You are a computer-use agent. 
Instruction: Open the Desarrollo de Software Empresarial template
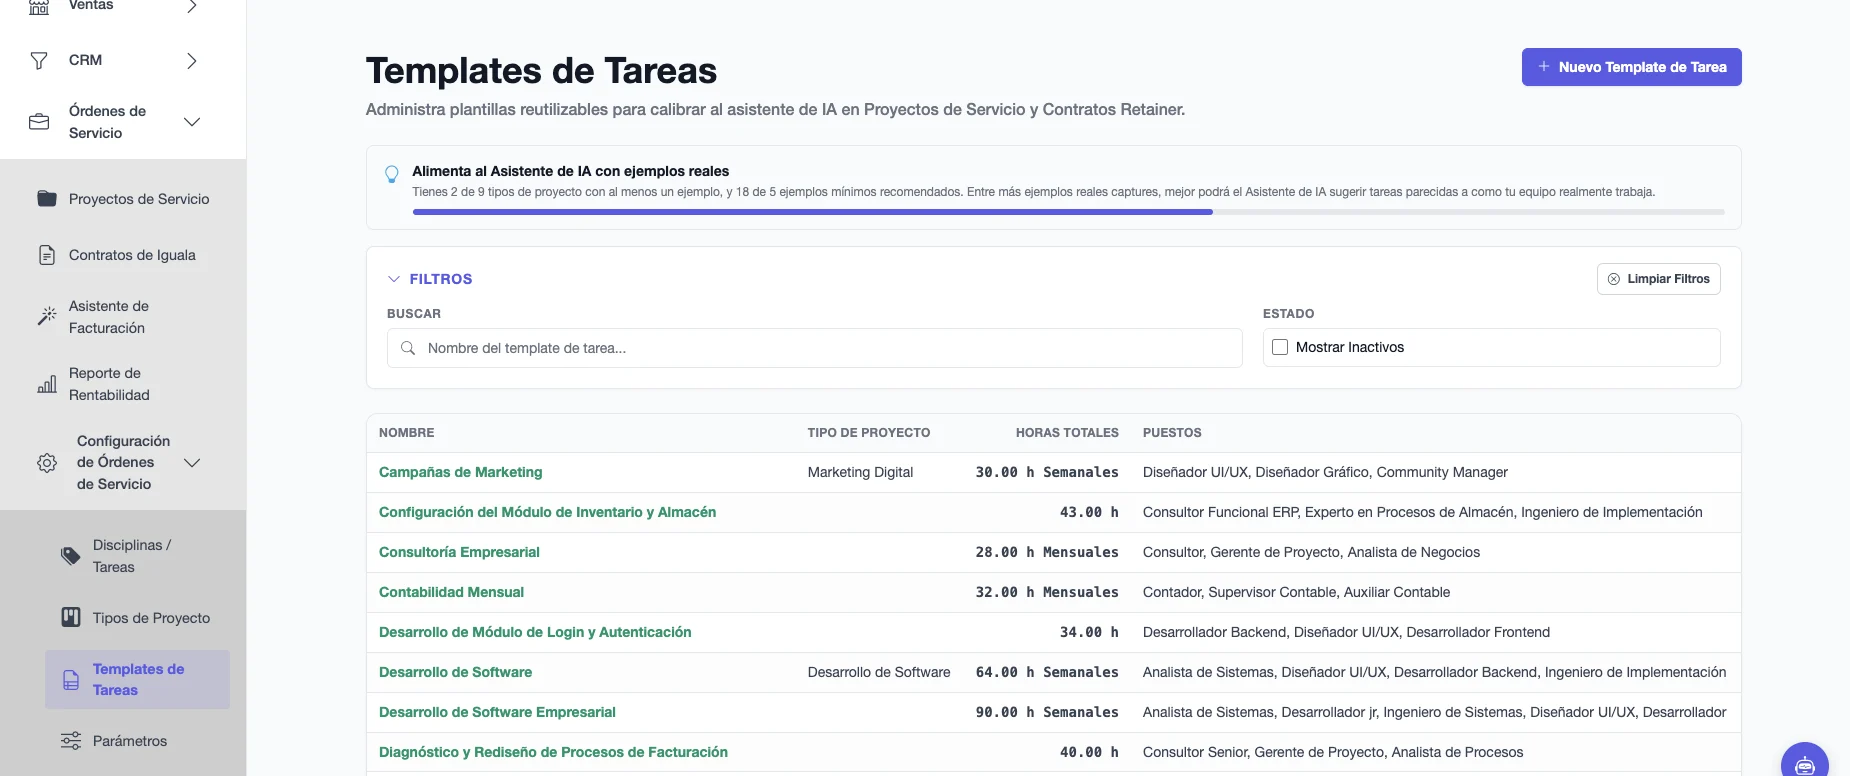[497, 712]
